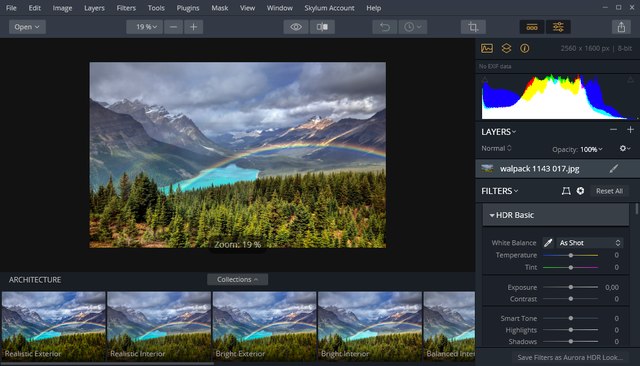Zoom out with the minus button
Viewport: 640px width, 366px height.
click(173, 27)
